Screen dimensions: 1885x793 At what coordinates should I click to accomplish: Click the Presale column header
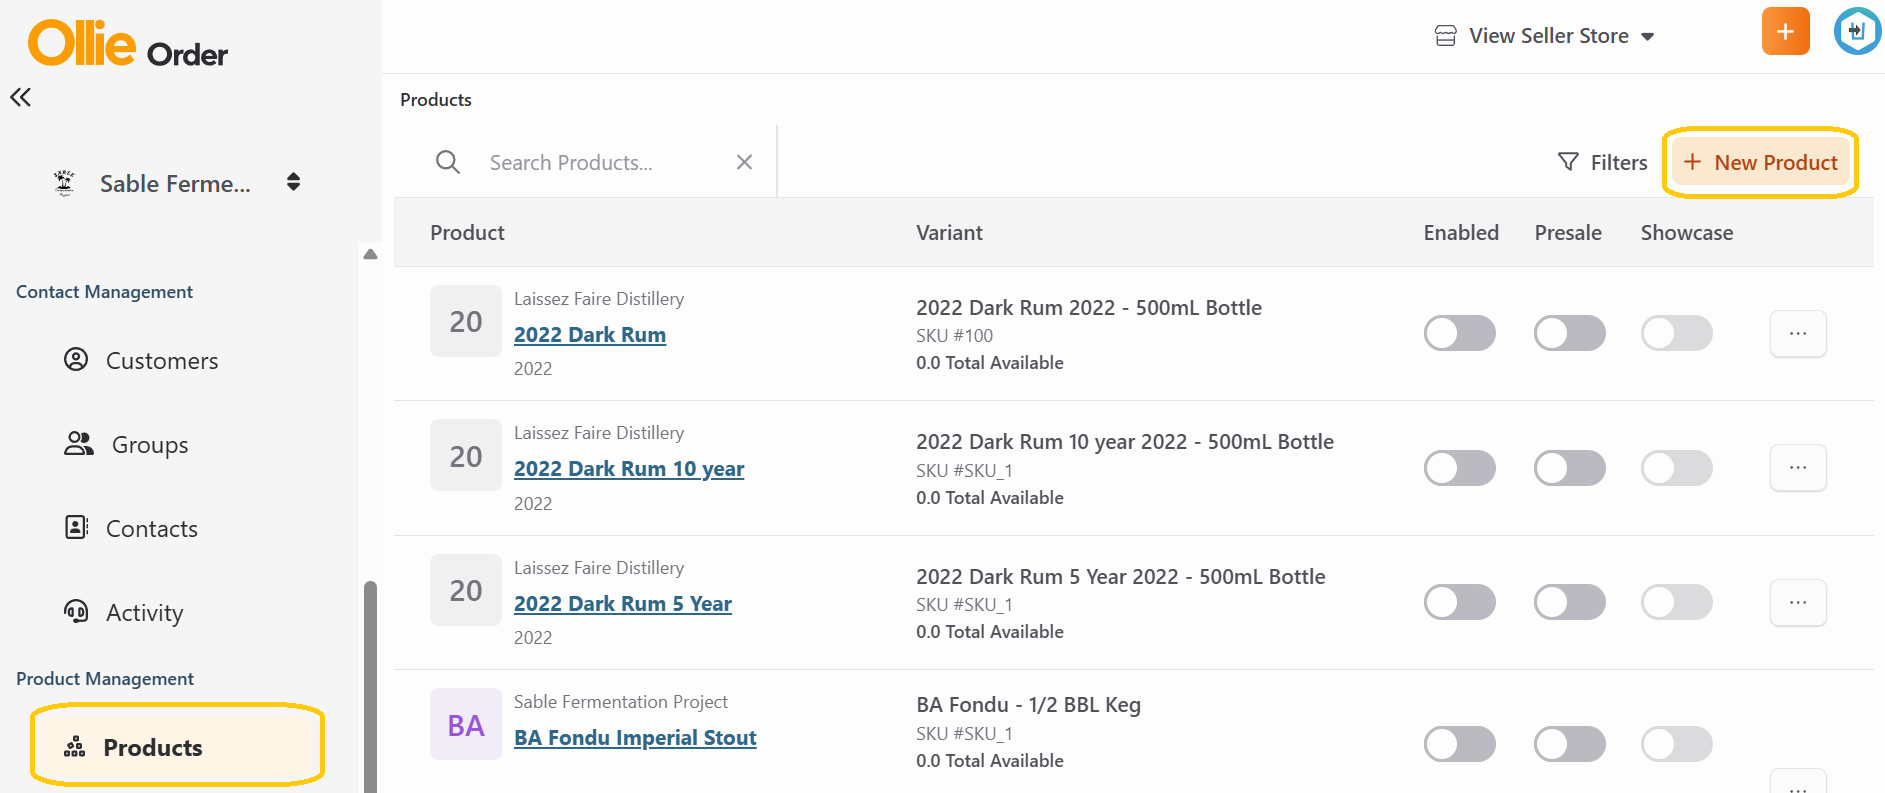(1568, 232)
